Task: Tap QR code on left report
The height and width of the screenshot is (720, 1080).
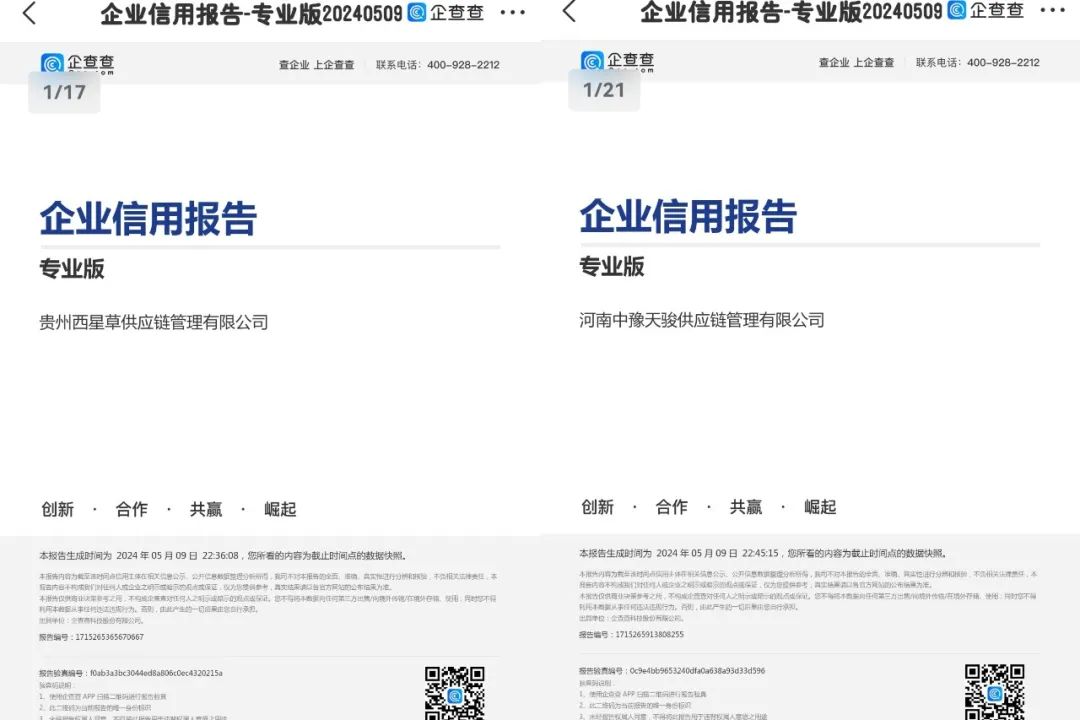Action: (x=455, y=693)
